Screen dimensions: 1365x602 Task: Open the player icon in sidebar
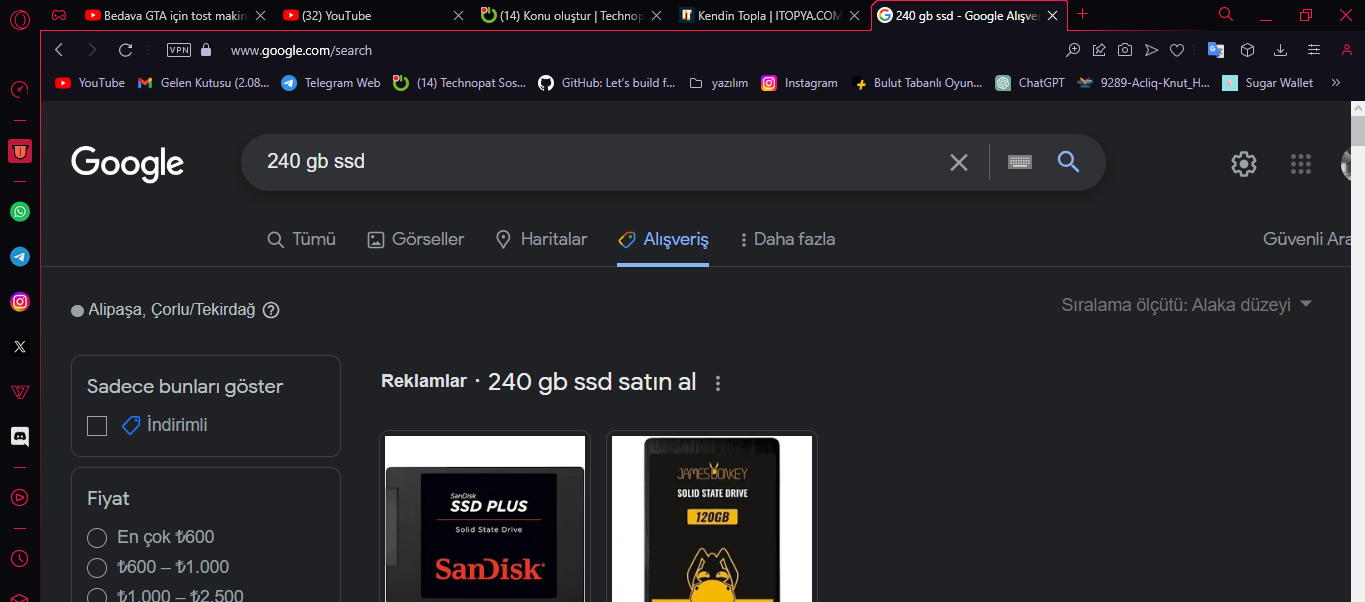coord(20,497)
